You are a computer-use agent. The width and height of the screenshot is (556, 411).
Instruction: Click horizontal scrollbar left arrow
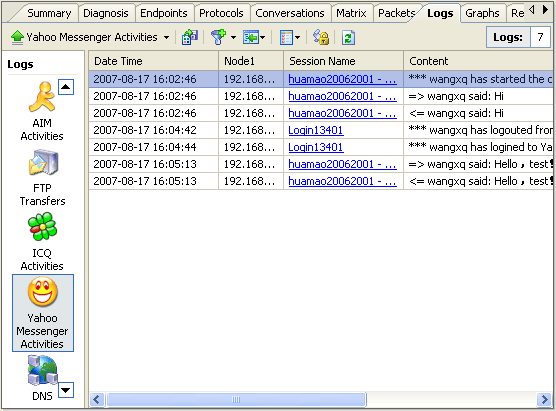coord(97,400)
